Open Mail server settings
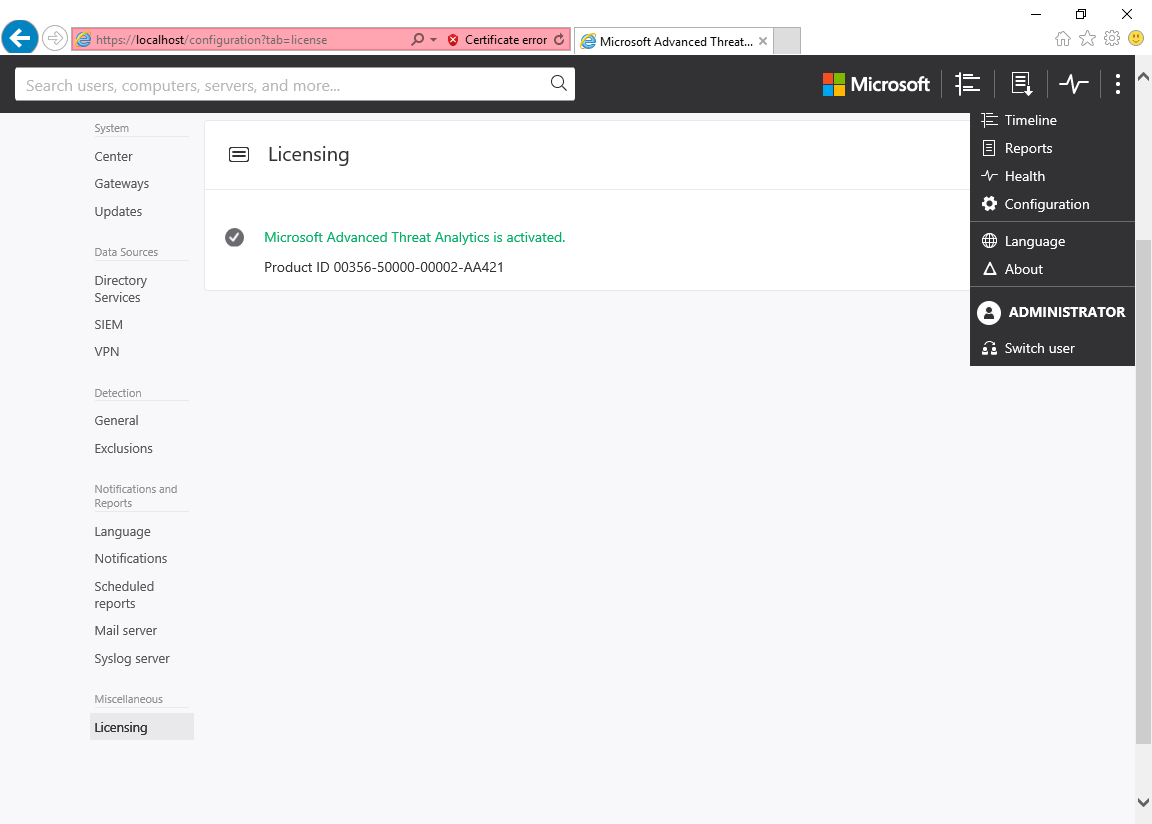 click(x=126, y=631)
